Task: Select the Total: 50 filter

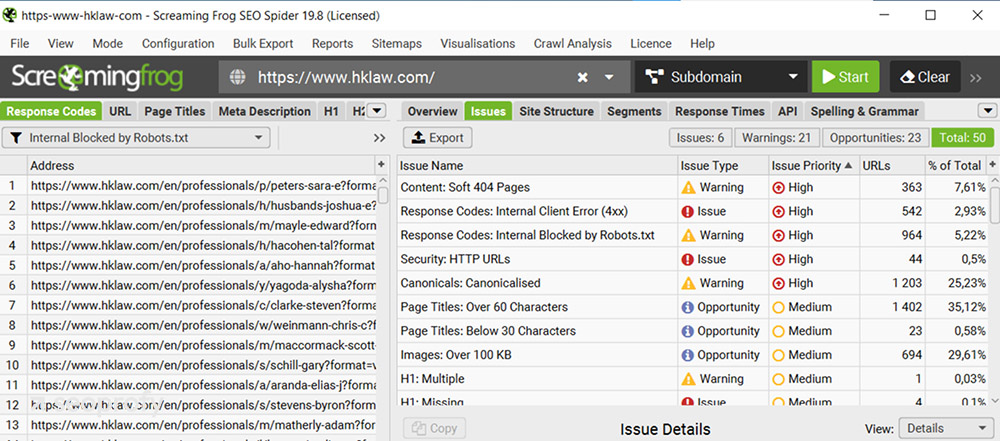Action: coord(962,138)
